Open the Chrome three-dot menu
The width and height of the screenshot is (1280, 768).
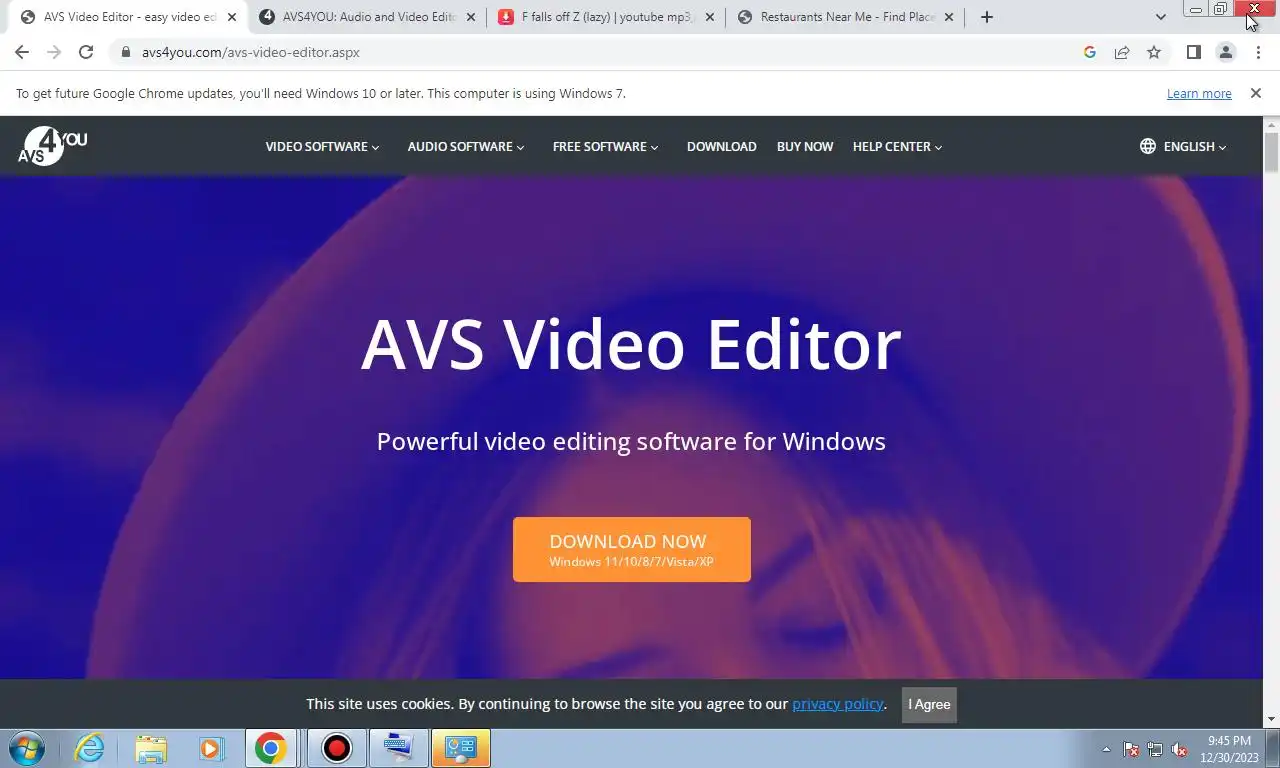[1258, 52]
